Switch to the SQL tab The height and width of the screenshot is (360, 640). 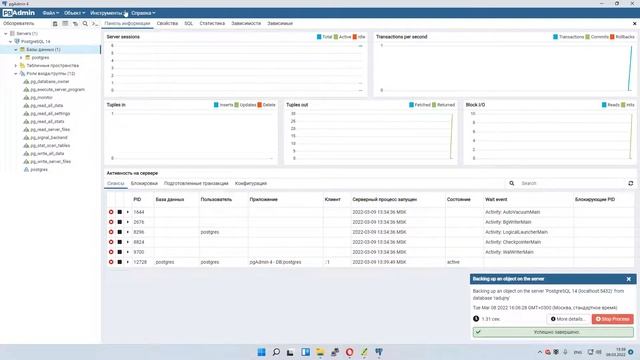(x=189, y=23)
